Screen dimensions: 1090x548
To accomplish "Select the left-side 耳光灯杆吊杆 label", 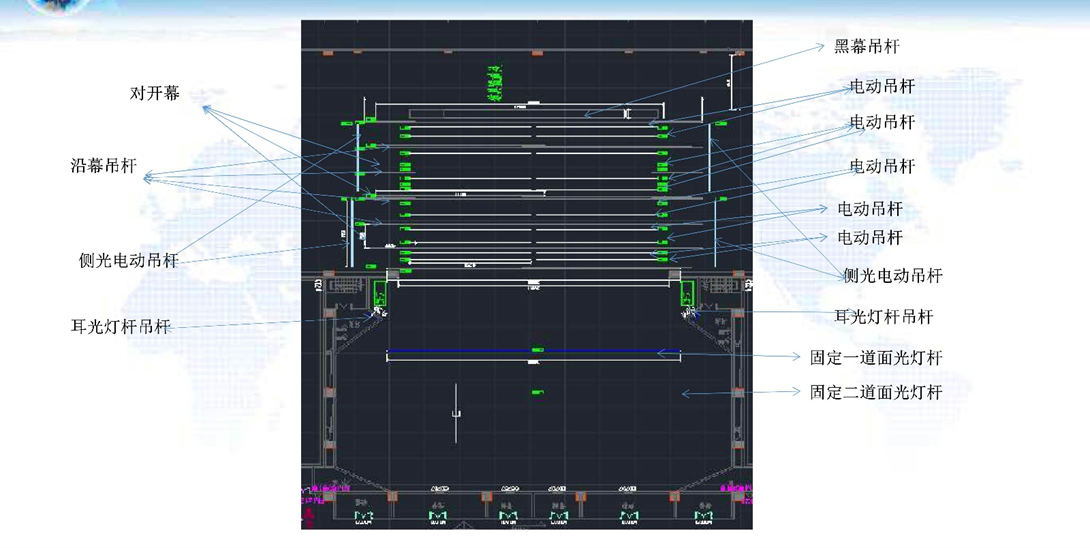I will pos(120,327).
